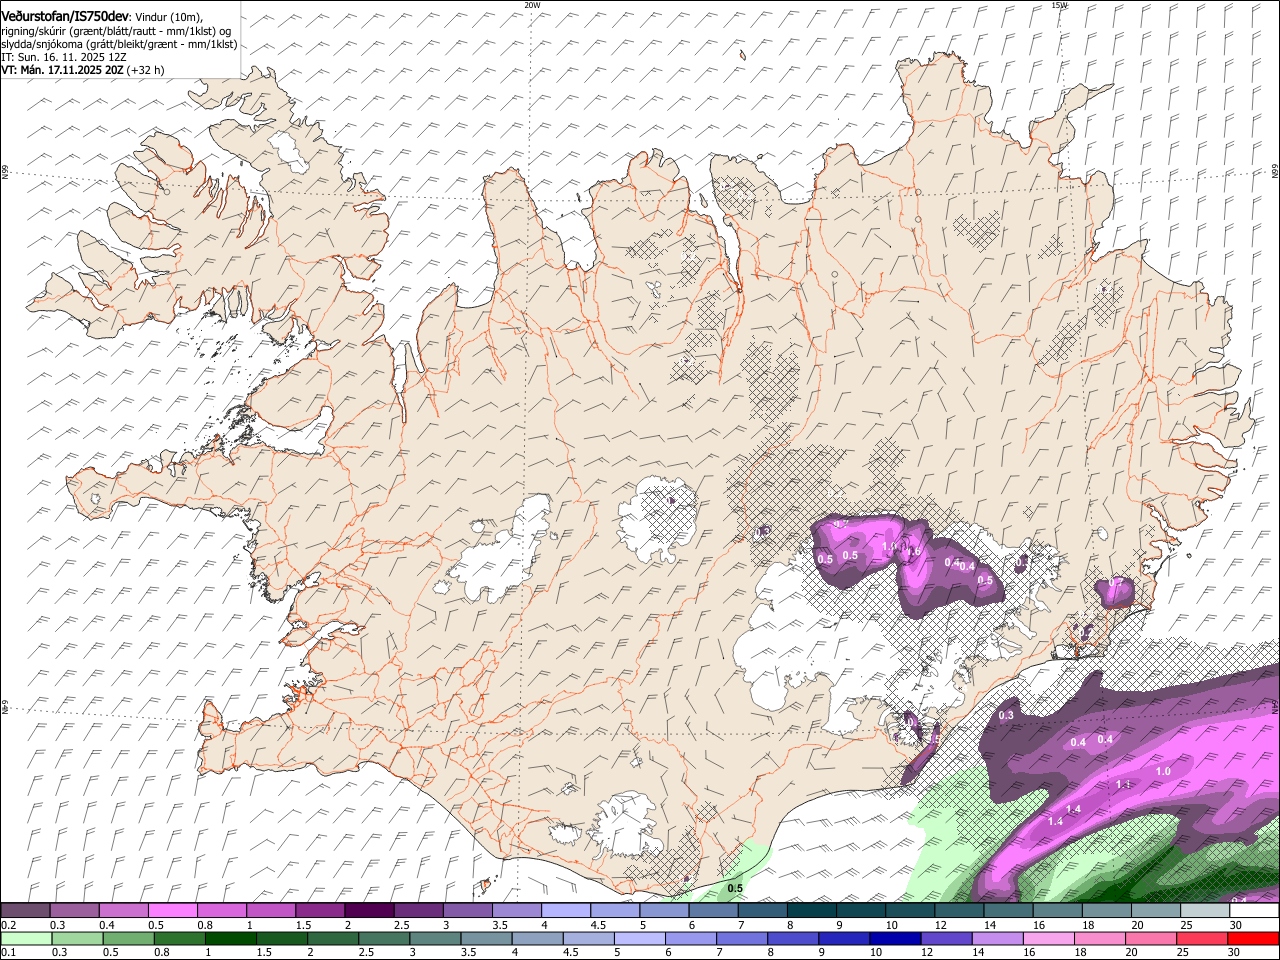Click the 1.0 precipitation value offshore southeast
This screenshot has width=1280, height=960.
point(1163,772)
